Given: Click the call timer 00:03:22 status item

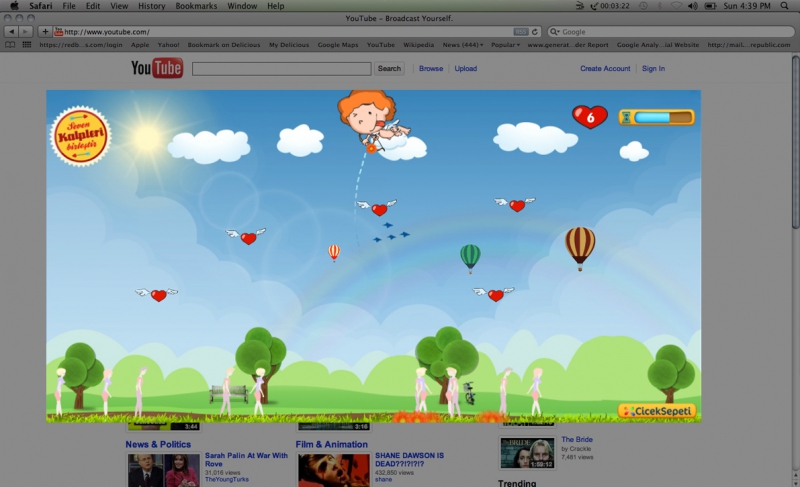Looking at the screenshot, I should pyautogui.click(x=610, y=6).
